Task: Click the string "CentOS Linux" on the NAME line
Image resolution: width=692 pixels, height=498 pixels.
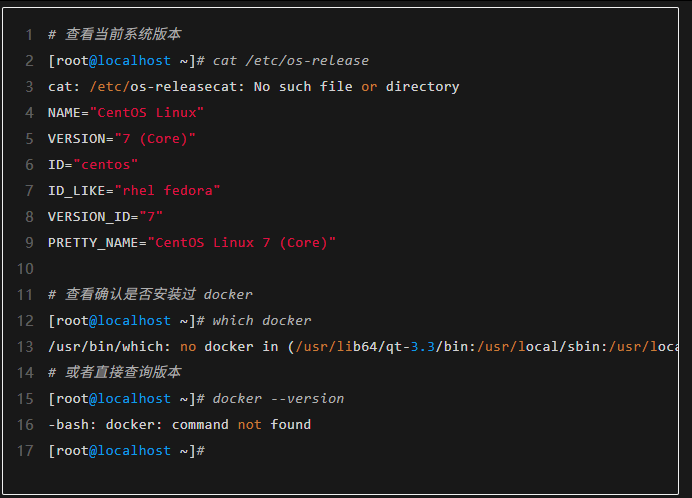Action: coord(147,113)
